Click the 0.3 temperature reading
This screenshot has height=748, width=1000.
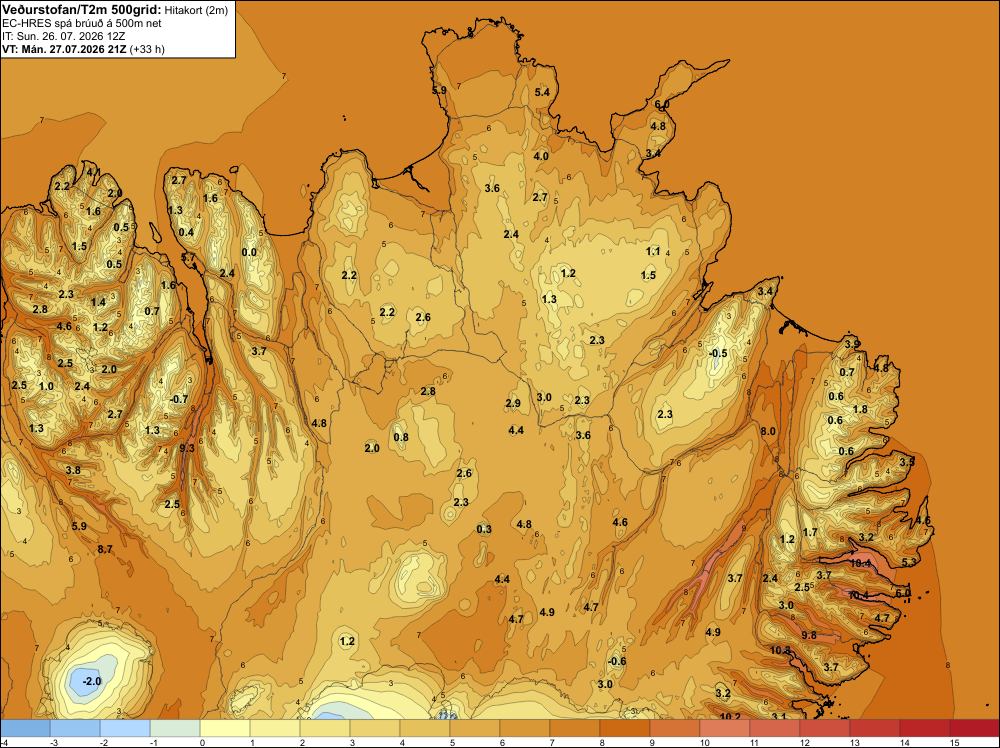click(484, 529)
